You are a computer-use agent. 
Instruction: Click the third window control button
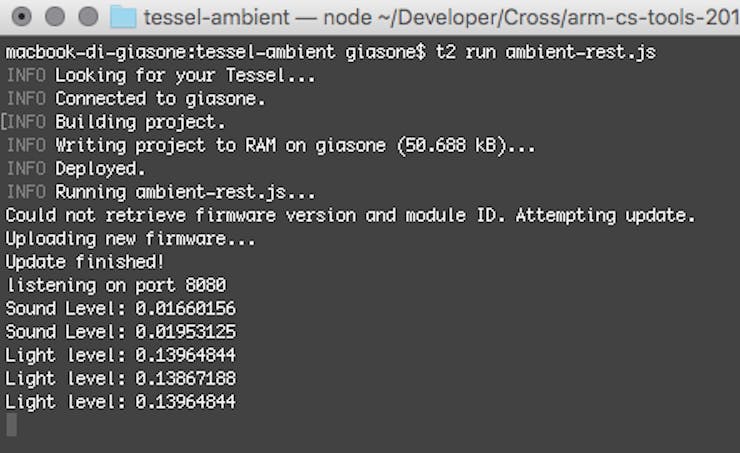click(88, 17)
